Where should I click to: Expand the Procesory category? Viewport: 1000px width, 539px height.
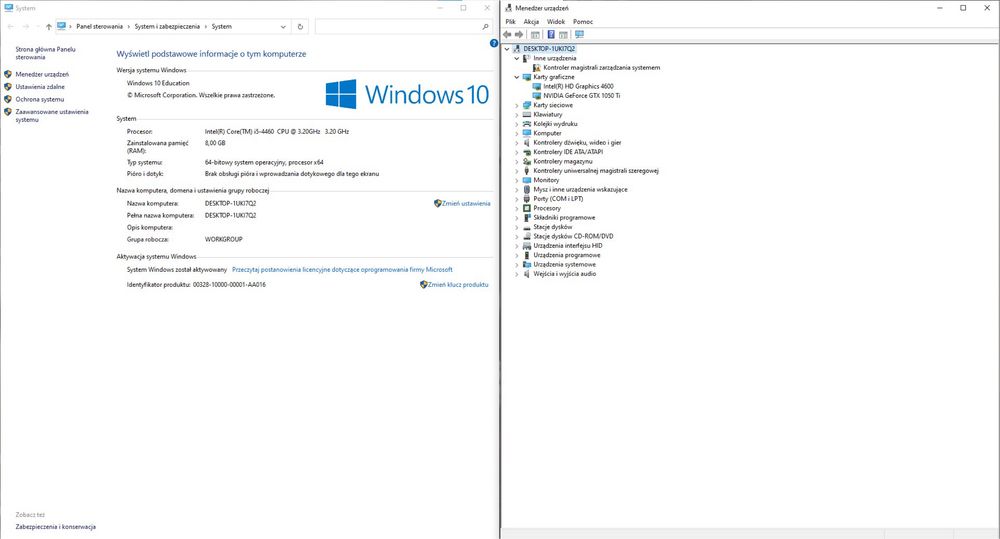pos(517,209)
